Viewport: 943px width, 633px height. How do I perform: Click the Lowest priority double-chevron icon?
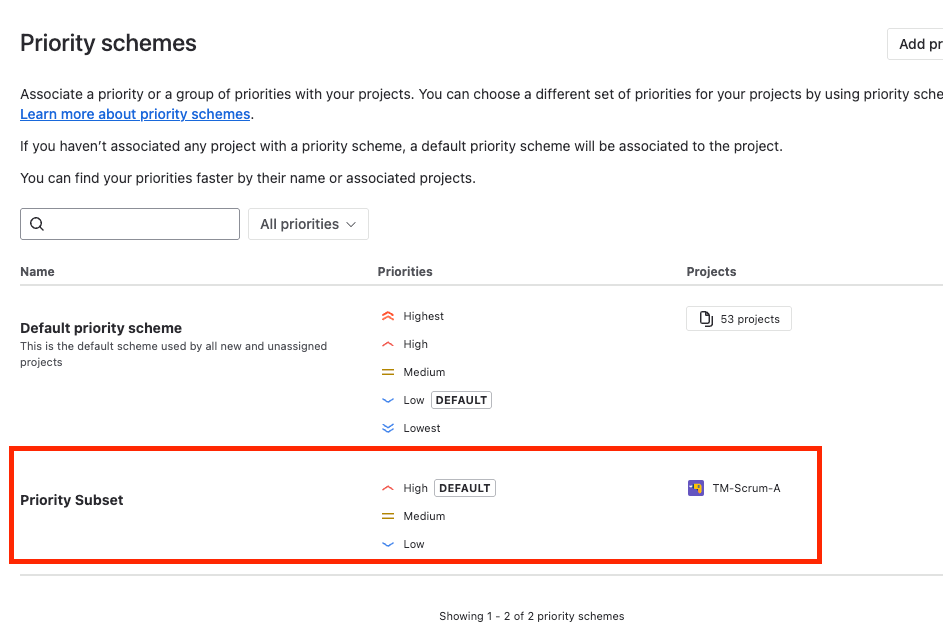click(x=388, y=428)
